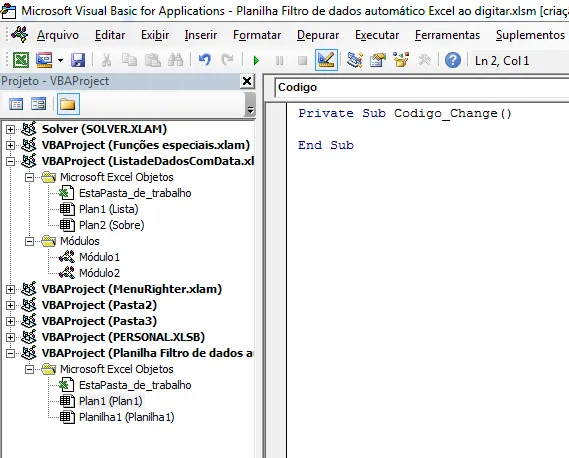Close the Projeto - VBAProject panel

click(247, 81)
